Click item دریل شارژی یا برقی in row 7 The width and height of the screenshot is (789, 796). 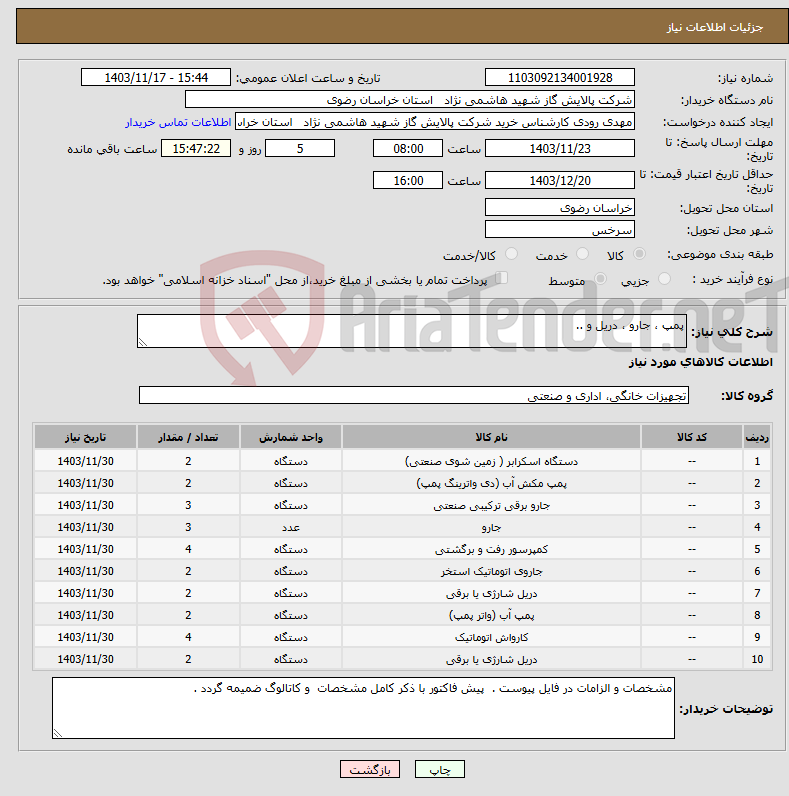click(491, 593)
